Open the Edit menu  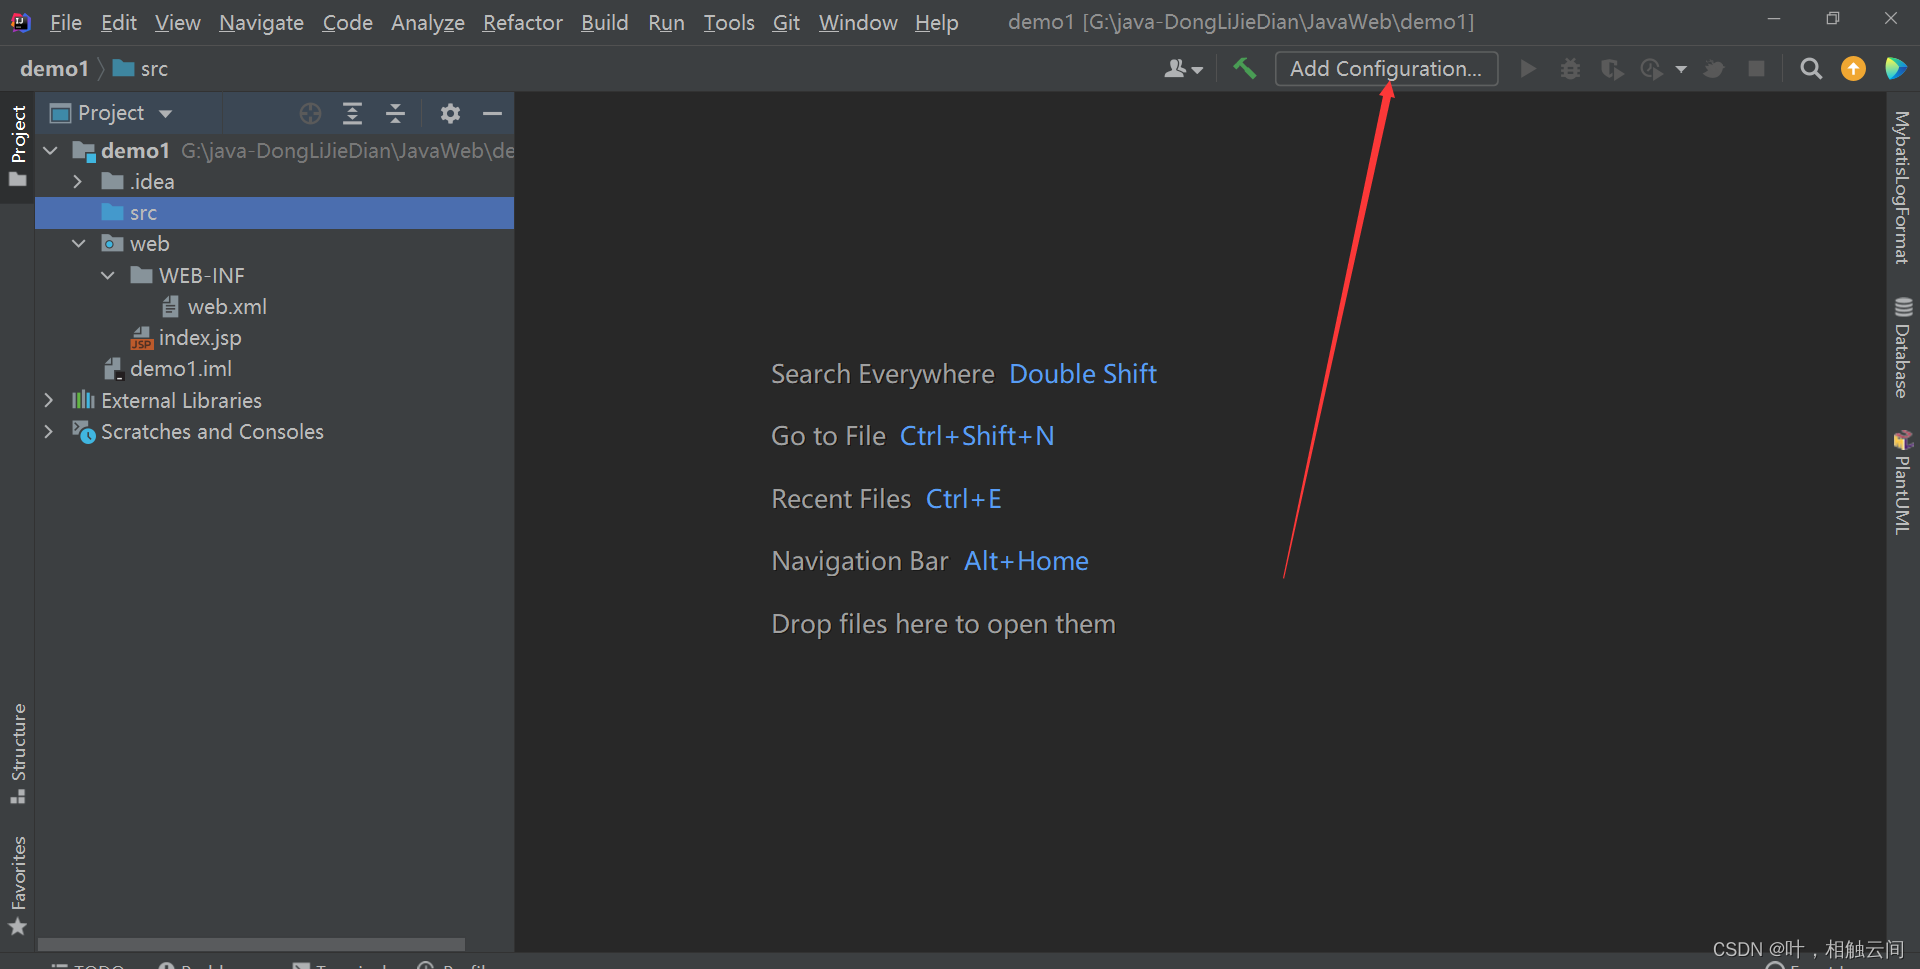(118, 22)
